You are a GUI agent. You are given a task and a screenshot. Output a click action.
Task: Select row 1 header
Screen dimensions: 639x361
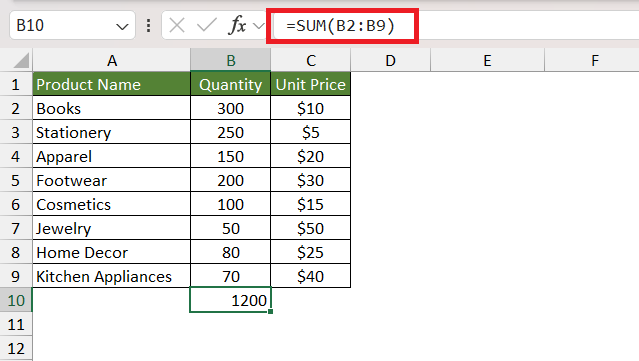click(x=16, y=84)
